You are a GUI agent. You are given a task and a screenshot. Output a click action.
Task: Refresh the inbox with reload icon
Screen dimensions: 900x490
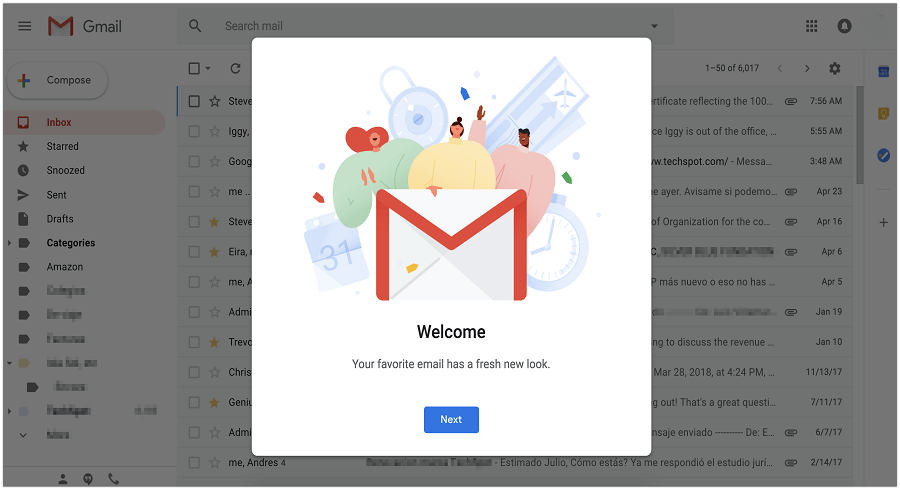click(x=235, y=68)
